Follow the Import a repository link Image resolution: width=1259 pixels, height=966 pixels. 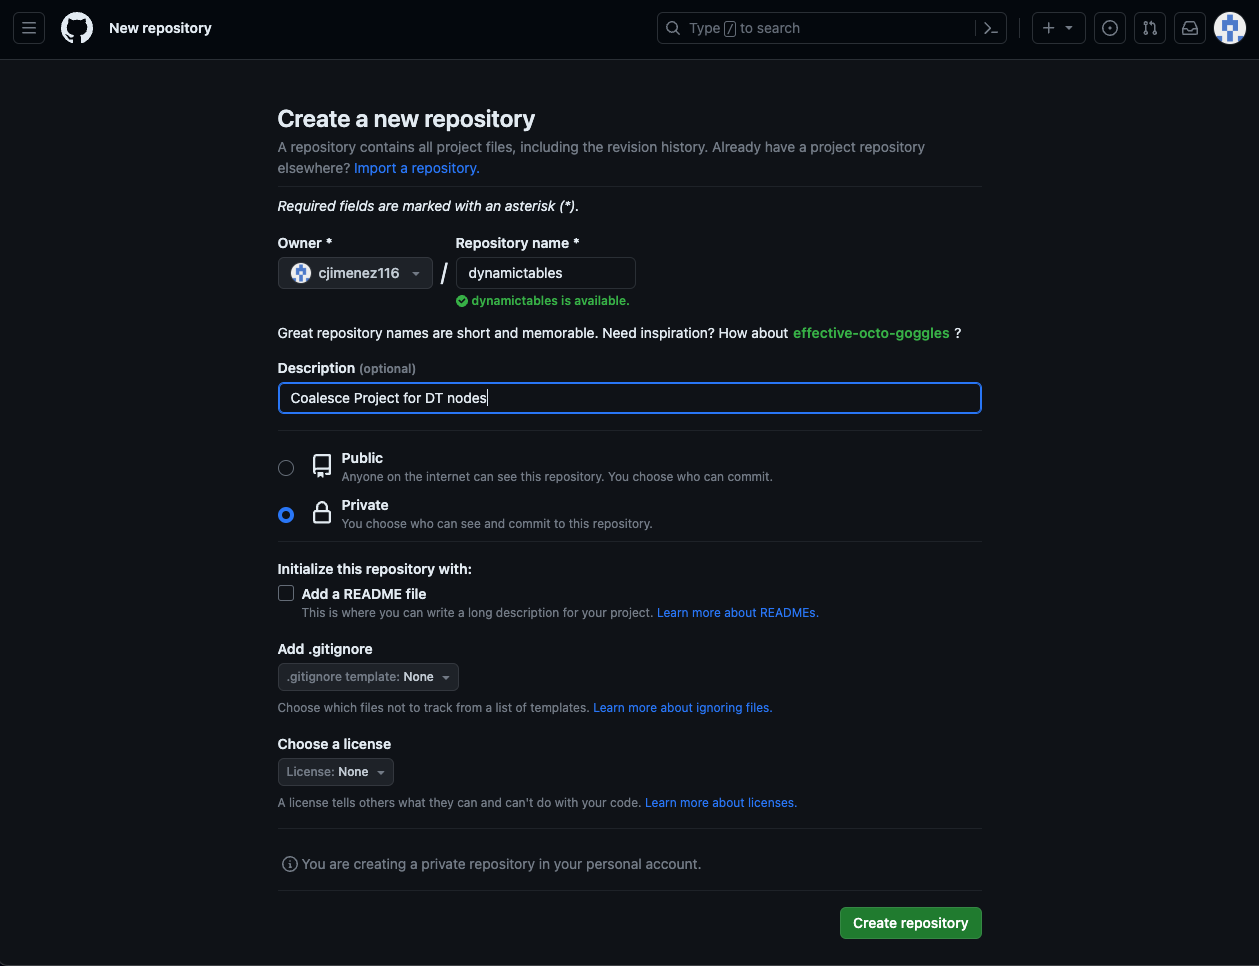pyautogui.click(x=416, y=168)
